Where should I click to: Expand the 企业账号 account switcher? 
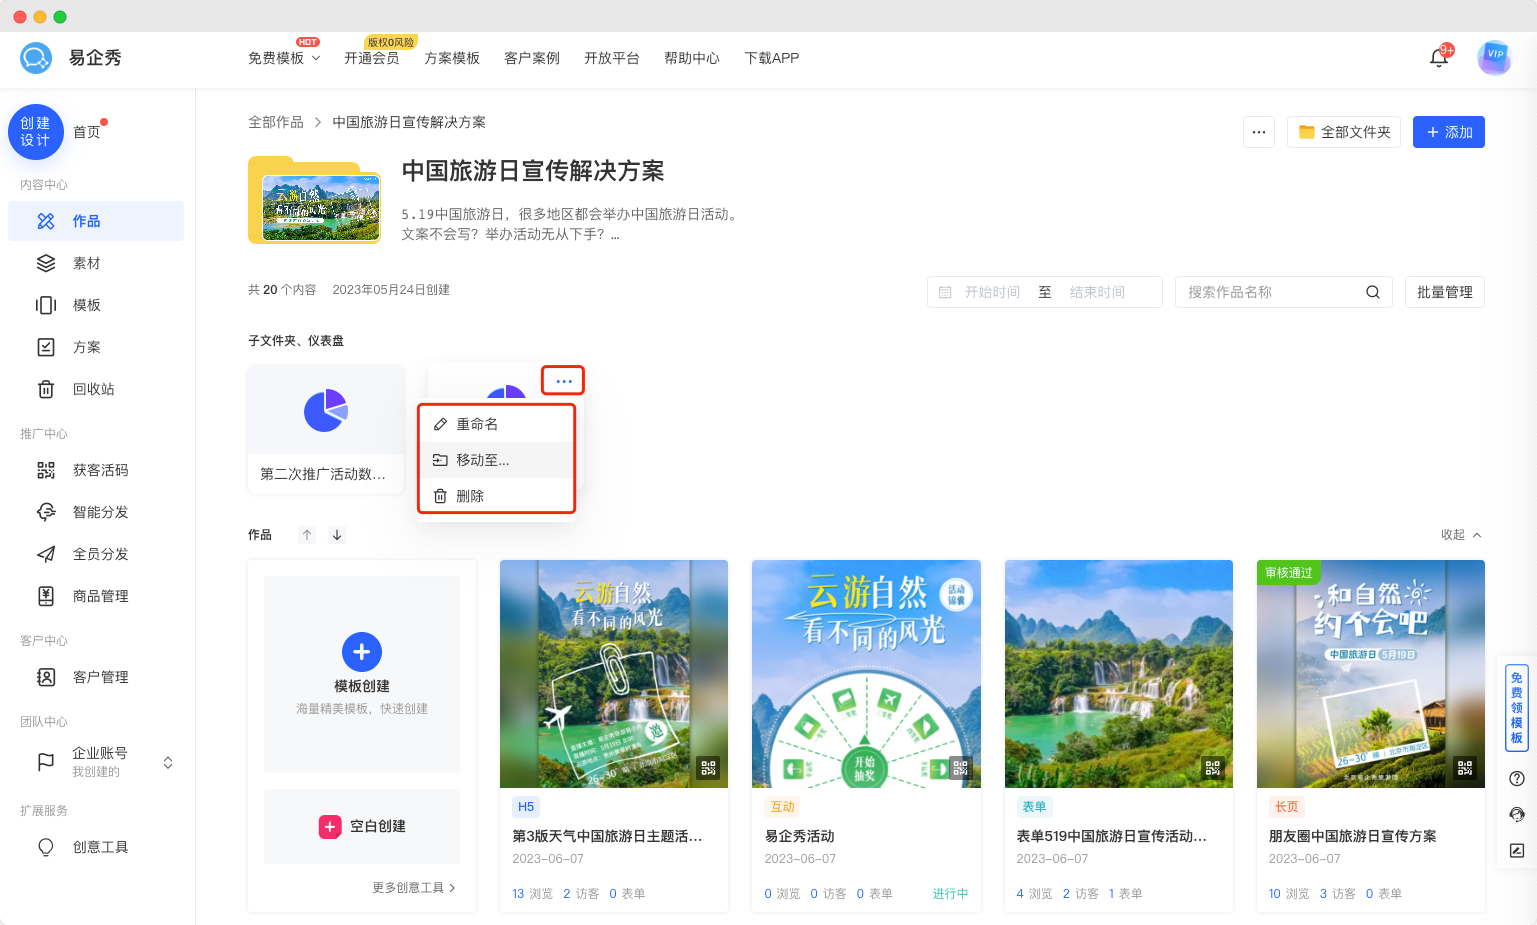[x=168, y=763]
